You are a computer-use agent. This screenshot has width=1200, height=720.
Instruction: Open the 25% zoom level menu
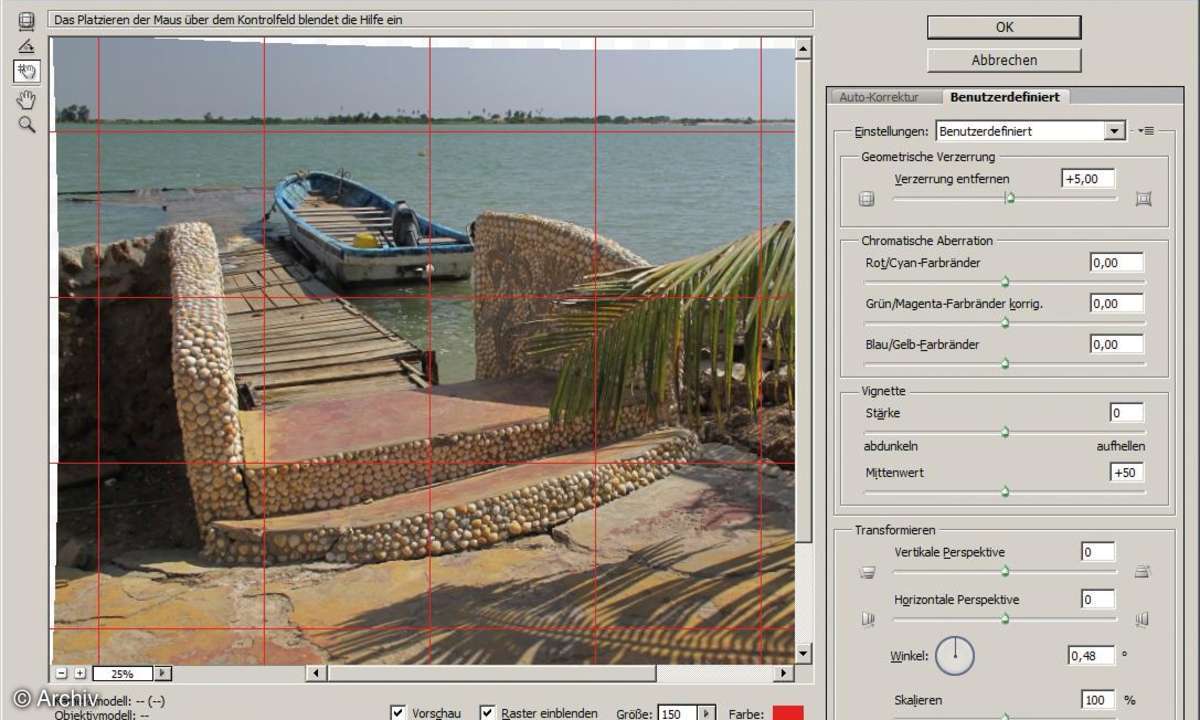[x=163, y=674]
